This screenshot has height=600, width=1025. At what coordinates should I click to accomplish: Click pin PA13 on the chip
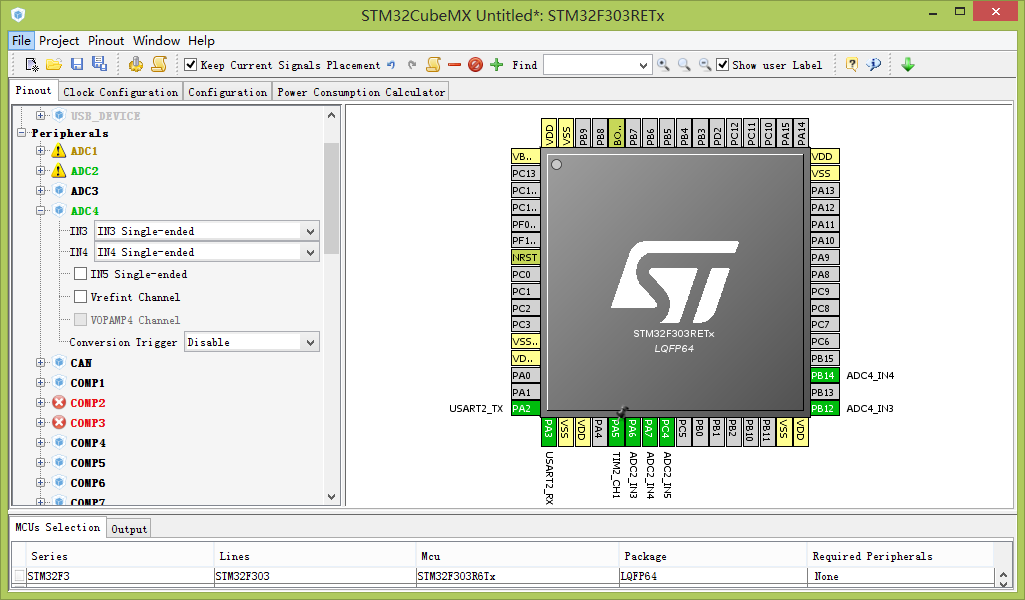tap(824, 190)
